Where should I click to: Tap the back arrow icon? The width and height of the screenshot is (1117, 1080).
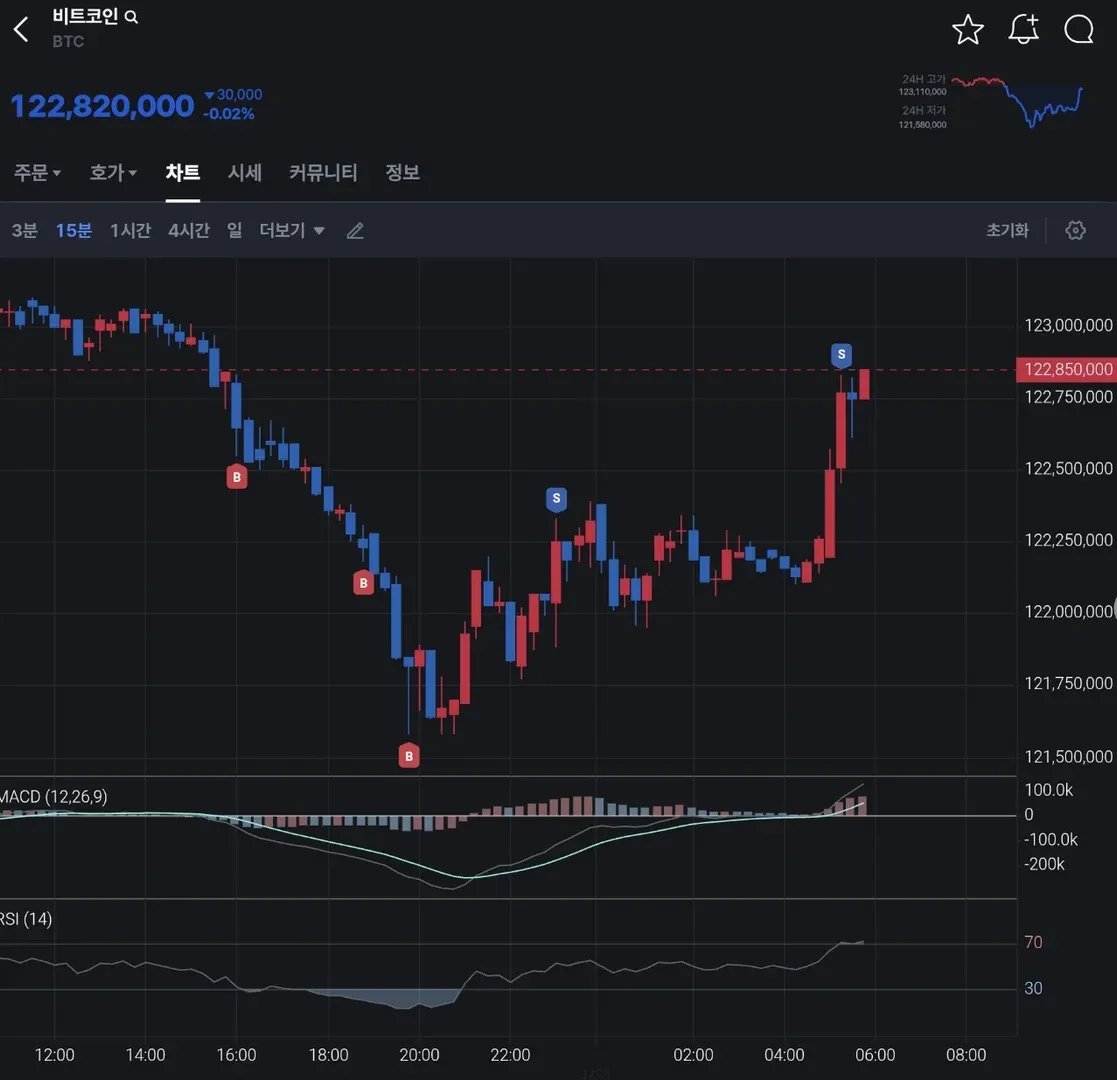pyautogui.click(x=21, y=29)
